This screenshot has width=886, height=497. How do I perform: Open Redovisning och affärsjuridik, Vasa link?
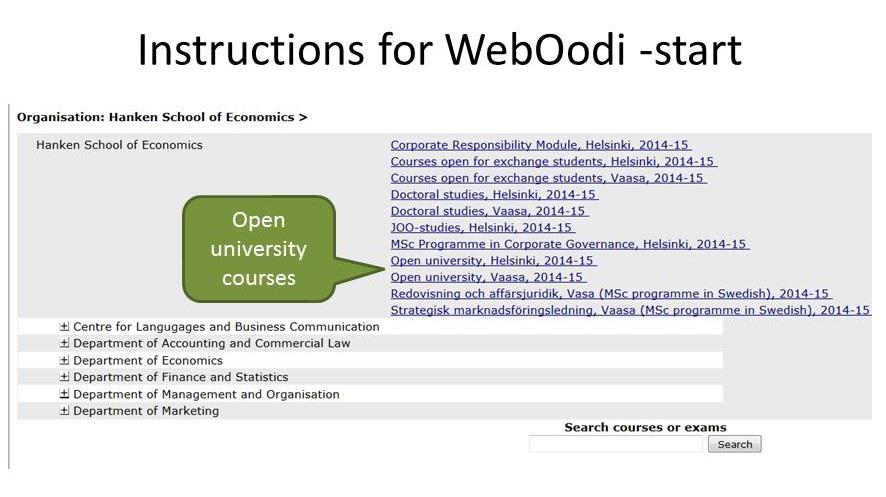point(610,294)
